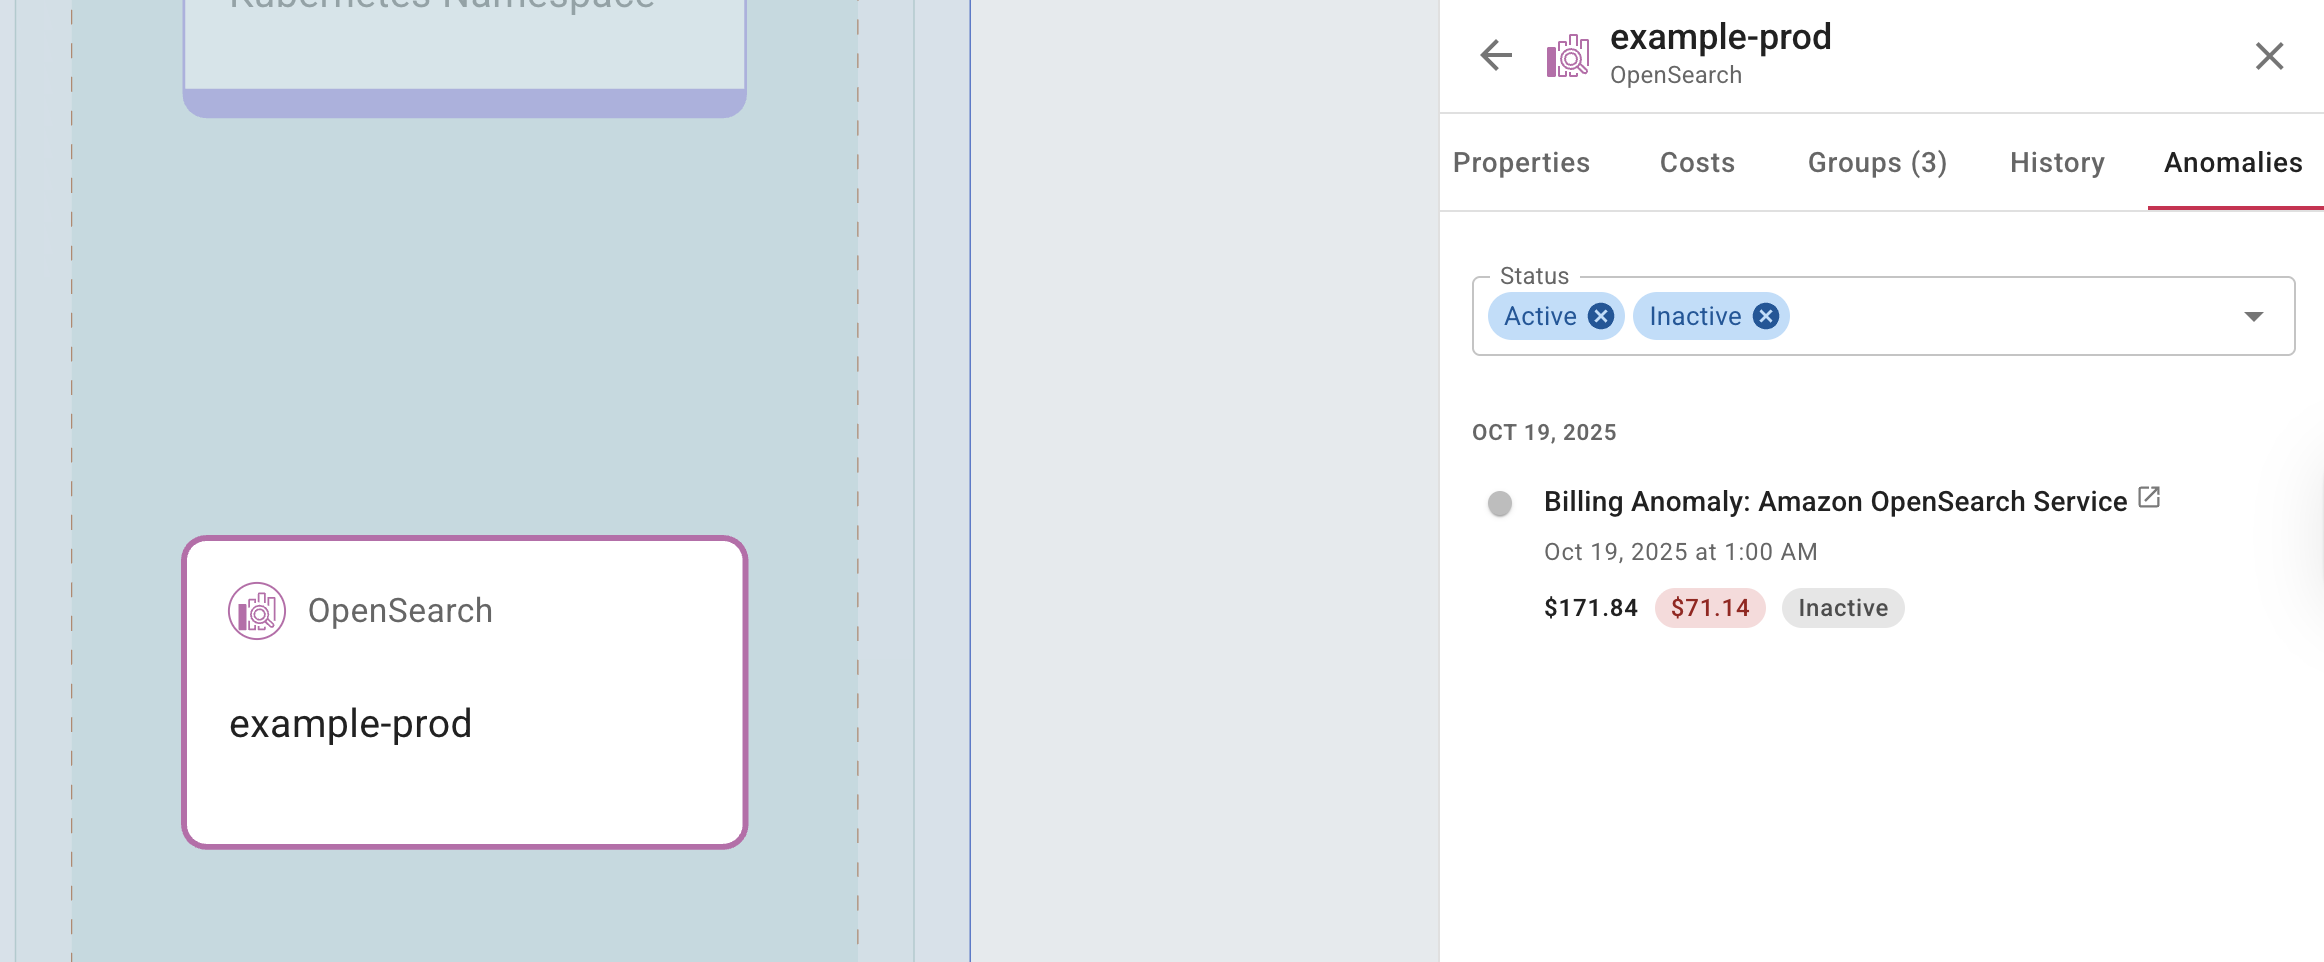Click the back arrow in panel header
The height and width of the screenshot is (962, 2324).
(1496, 55)
